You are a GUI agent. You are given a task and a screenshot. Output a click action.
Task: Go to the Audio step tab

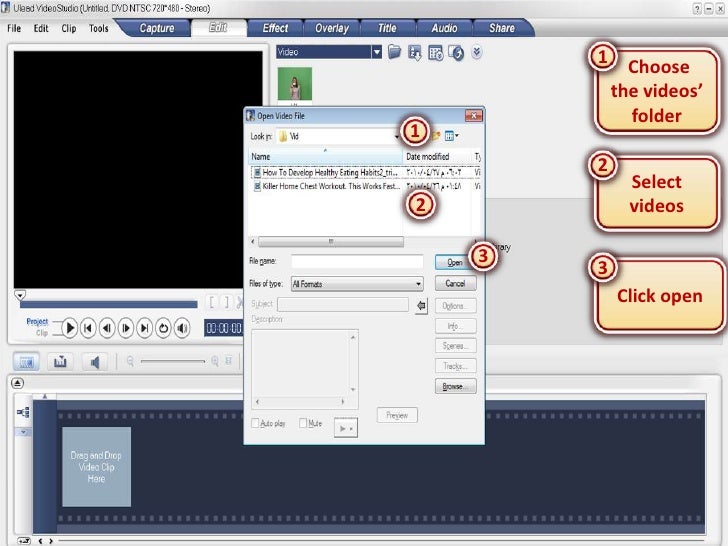click(x=444, y=28)
